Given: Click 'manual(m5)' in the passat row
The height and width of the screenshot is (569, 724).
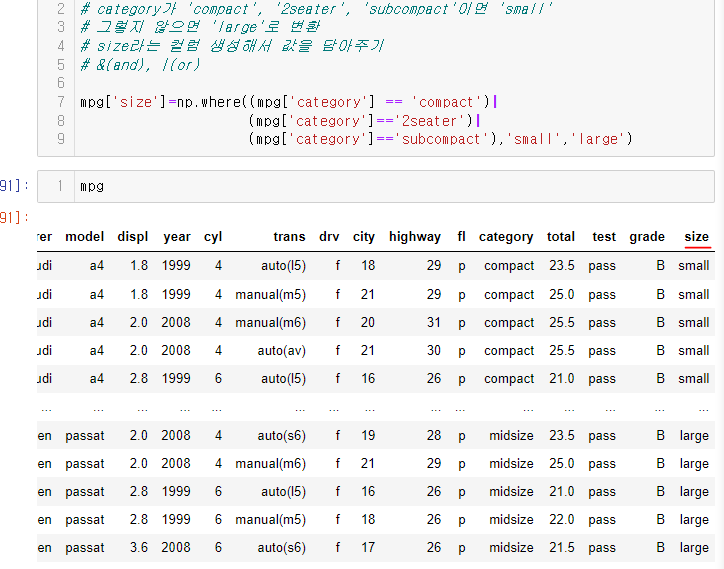Looking at the screenshot, I should [x=271, y=520].
